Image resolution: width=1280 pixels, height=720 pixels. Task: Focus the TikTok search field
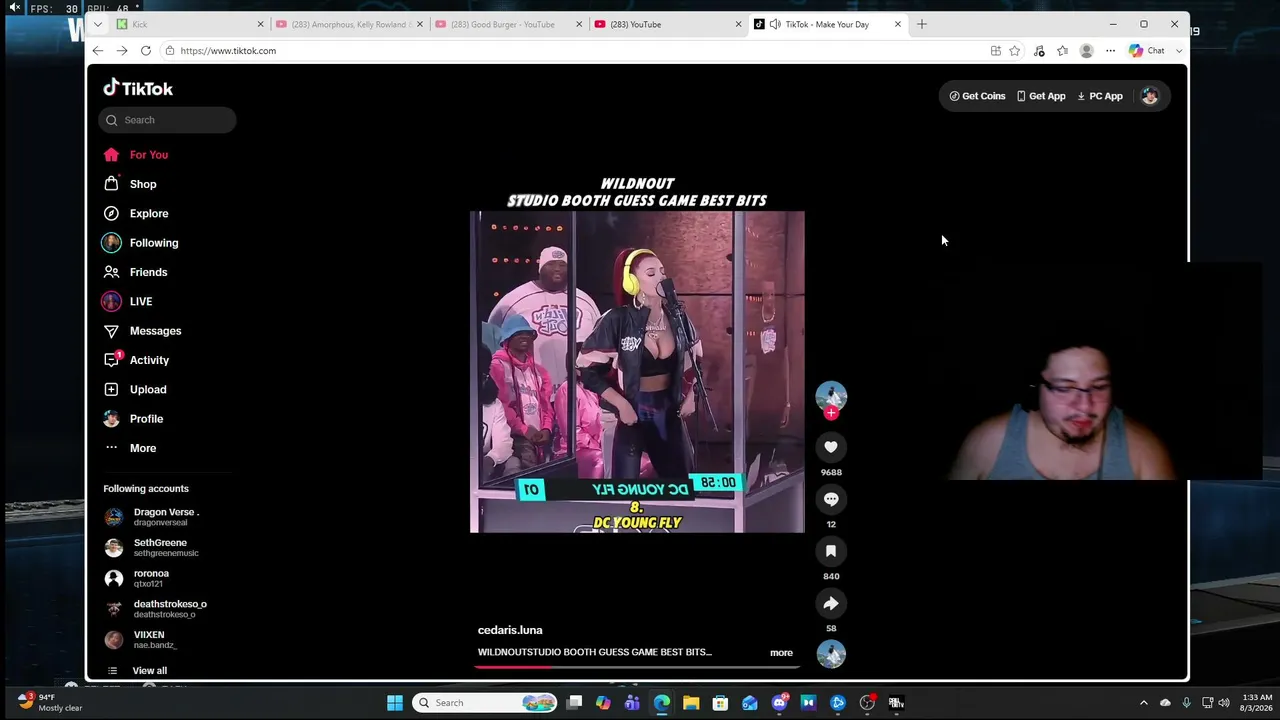point(167,120)
